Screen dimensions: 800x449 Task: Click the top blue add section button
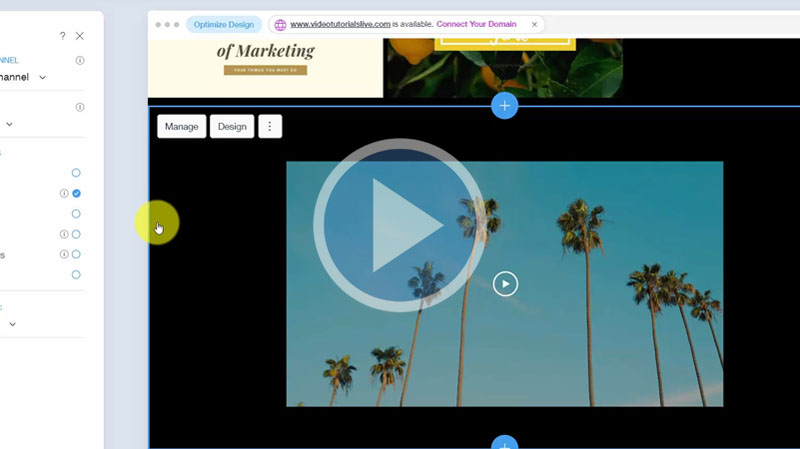(x=505, y=105)
